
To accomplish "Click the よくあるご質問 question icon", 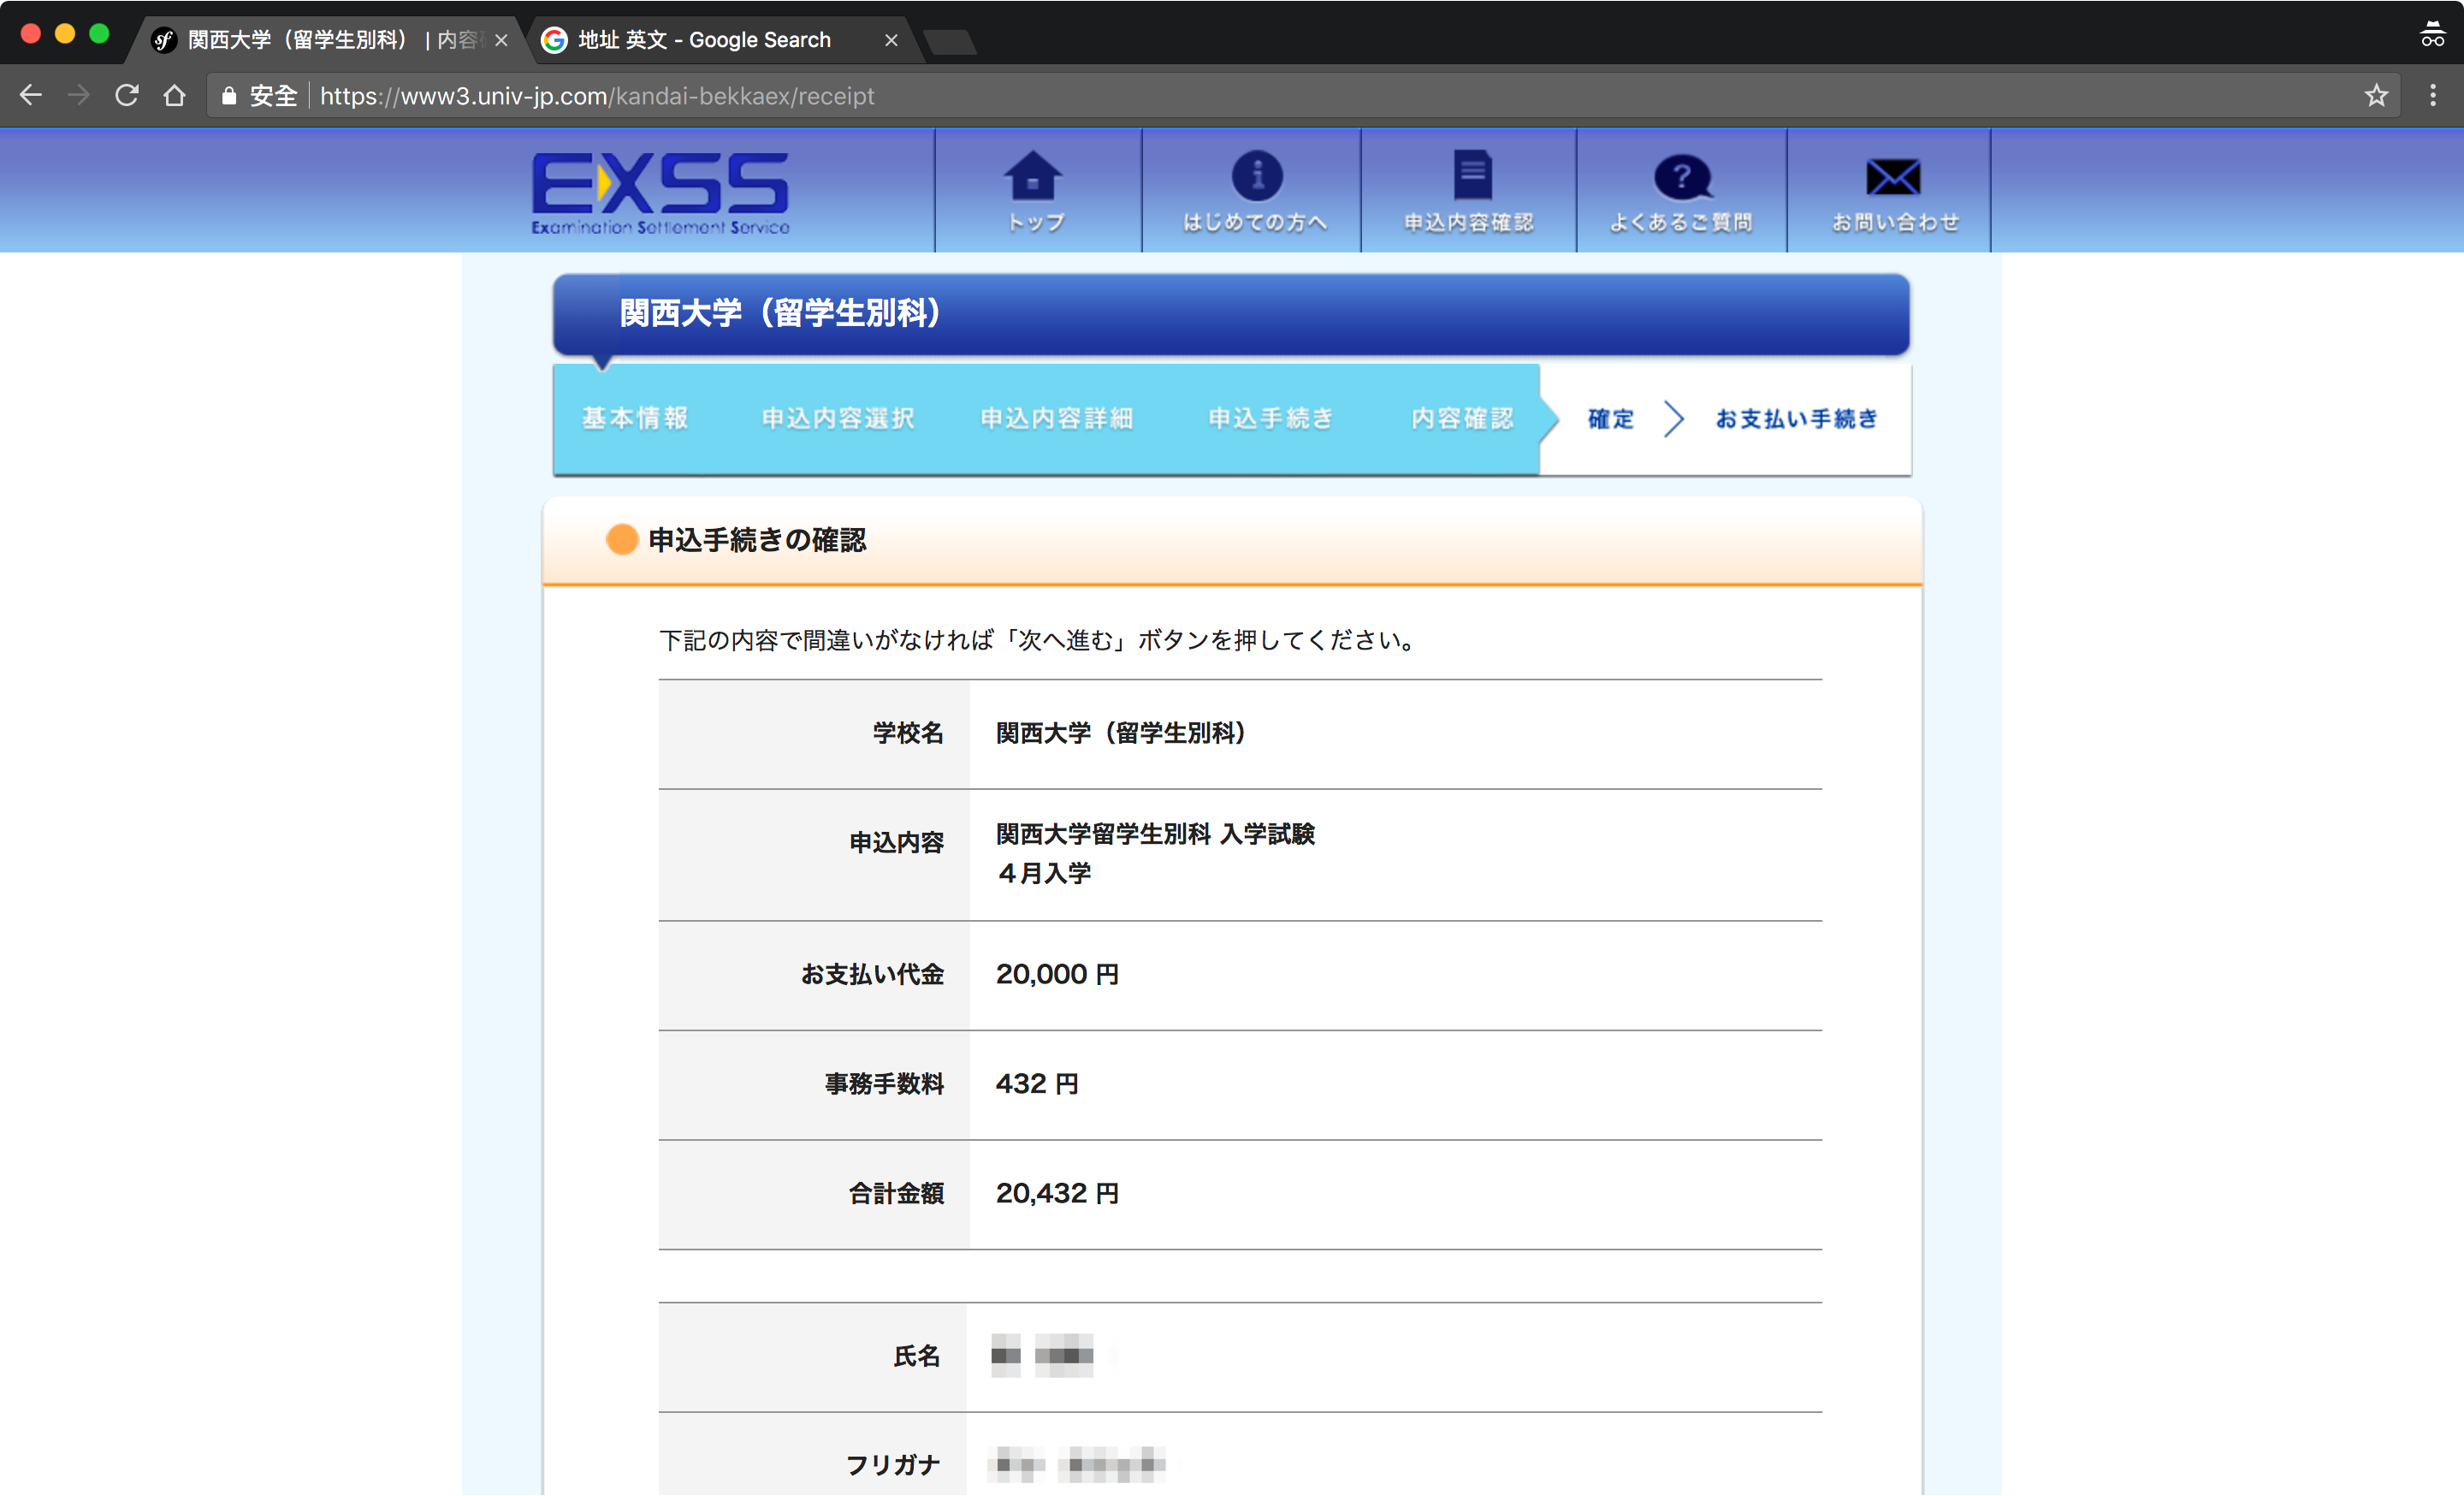I will tap(1682, 178).
